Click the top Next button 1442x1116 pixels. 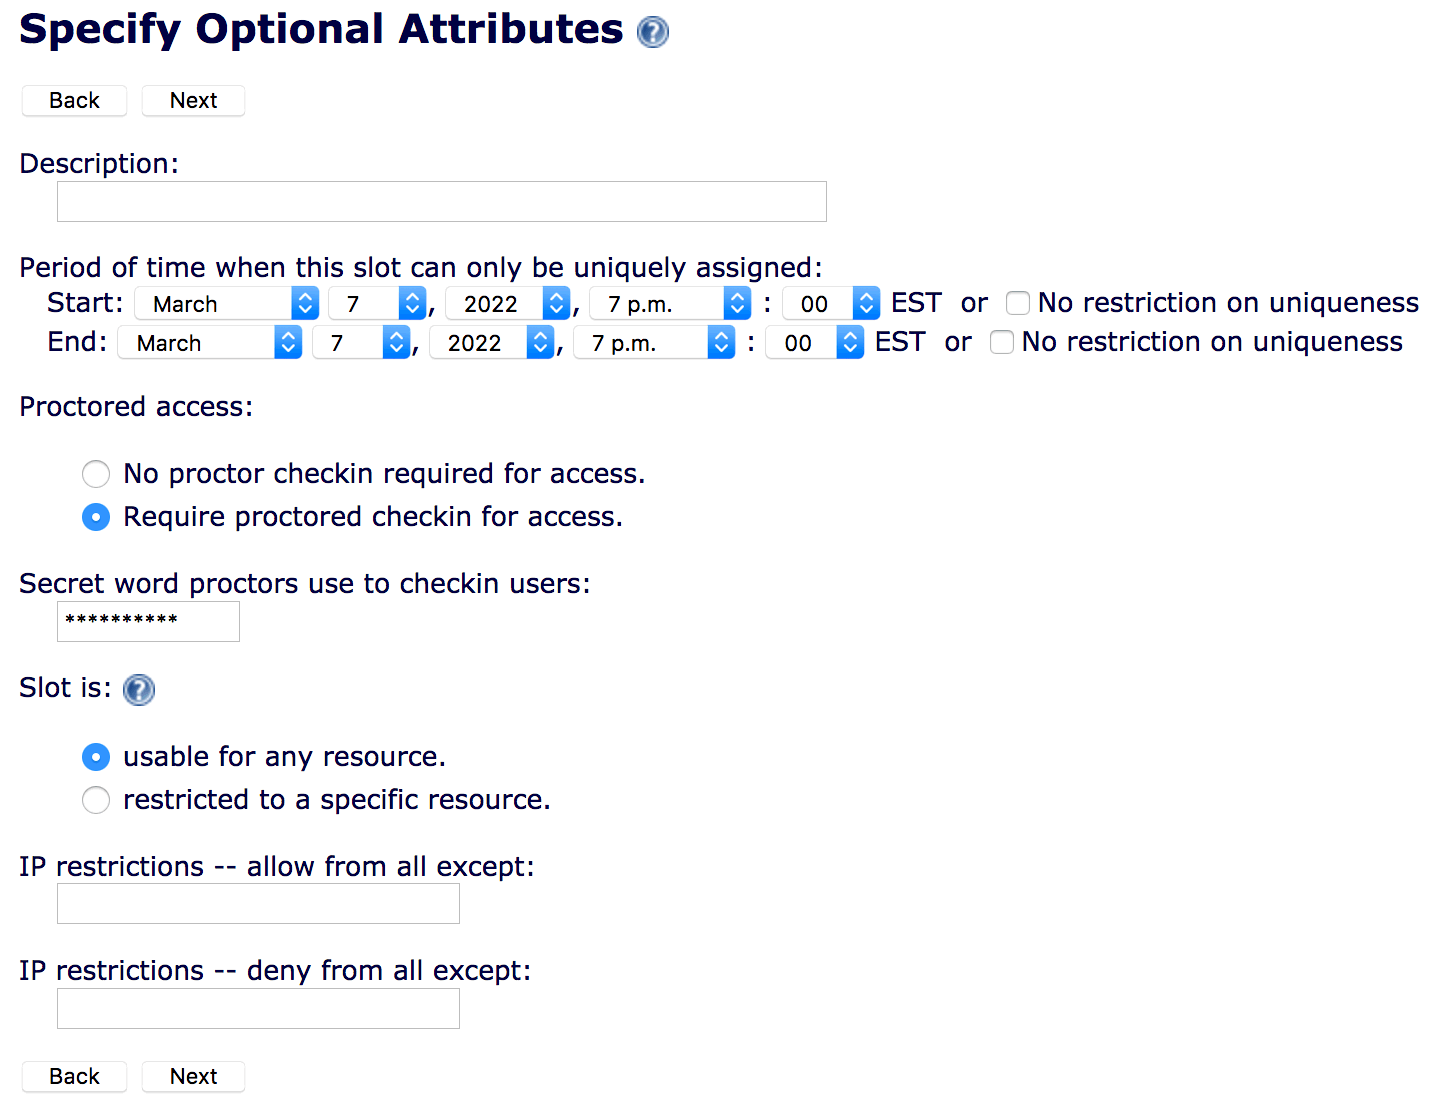click(x=193, y=100)
